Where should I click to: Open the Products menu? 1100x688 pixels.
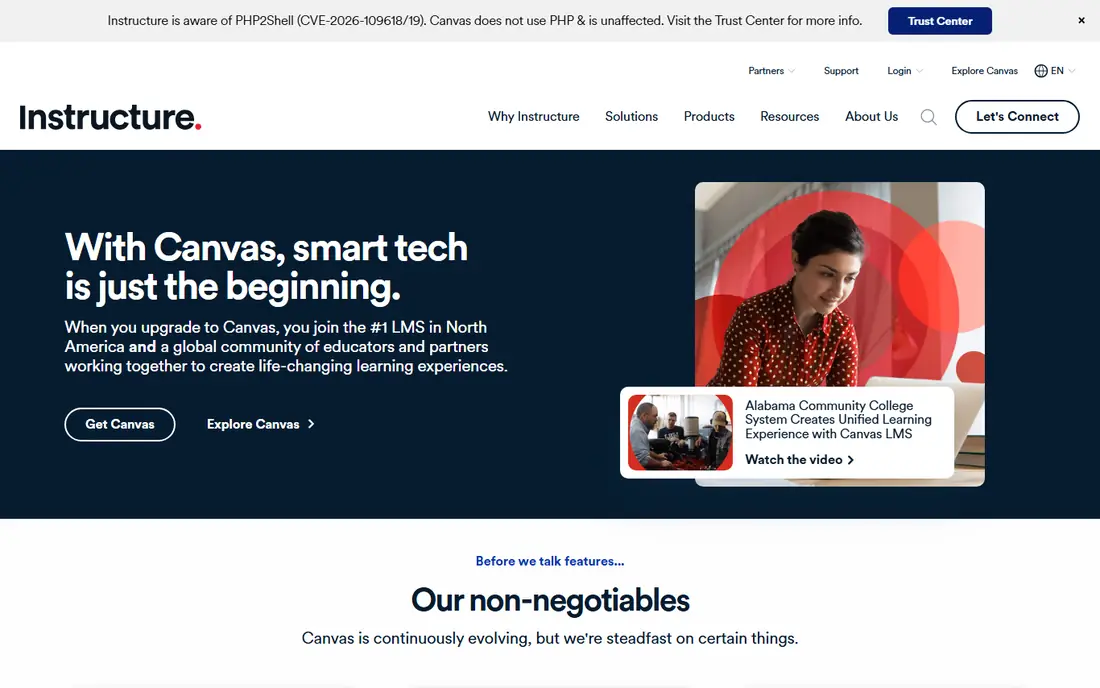tap(709, 116)
